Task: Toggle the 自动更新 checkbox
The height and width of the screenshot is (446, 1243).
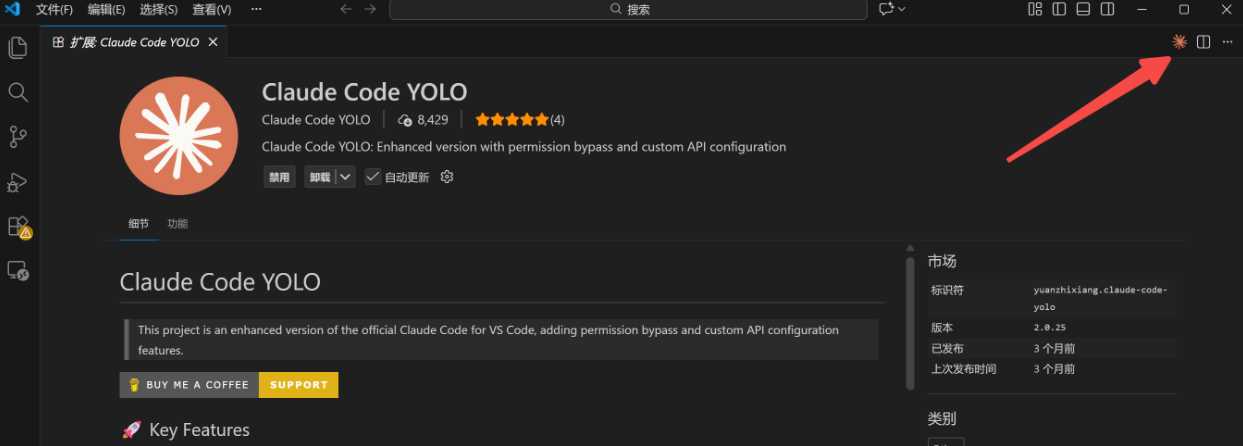Action: pos(373,177)
